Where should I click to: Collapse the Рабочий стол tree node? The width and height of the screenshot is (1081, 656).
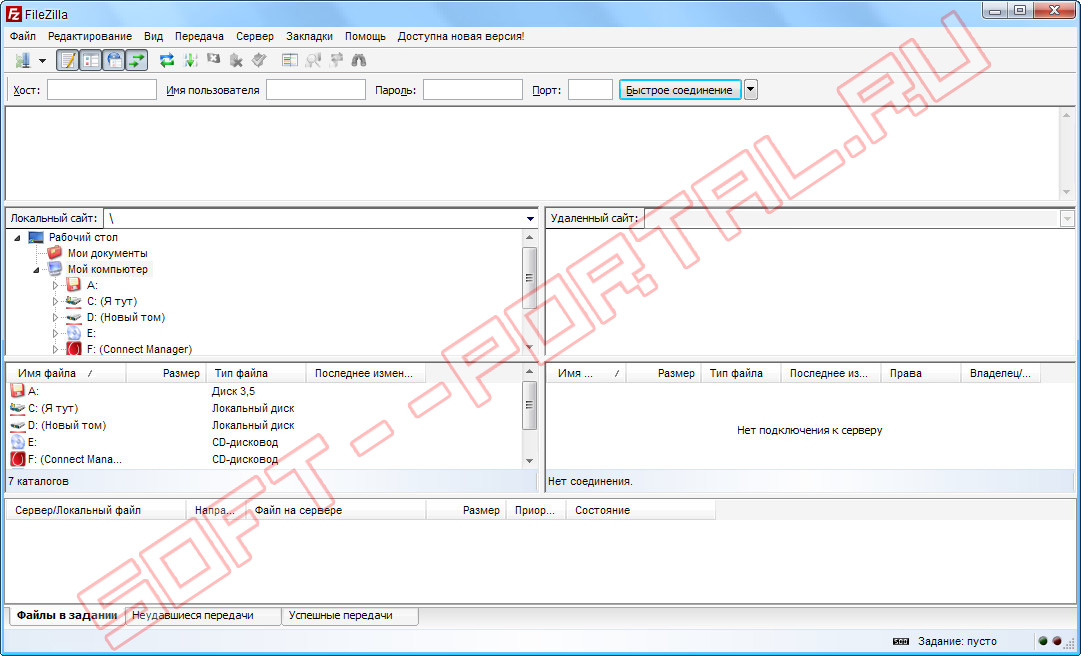point(17,238)
